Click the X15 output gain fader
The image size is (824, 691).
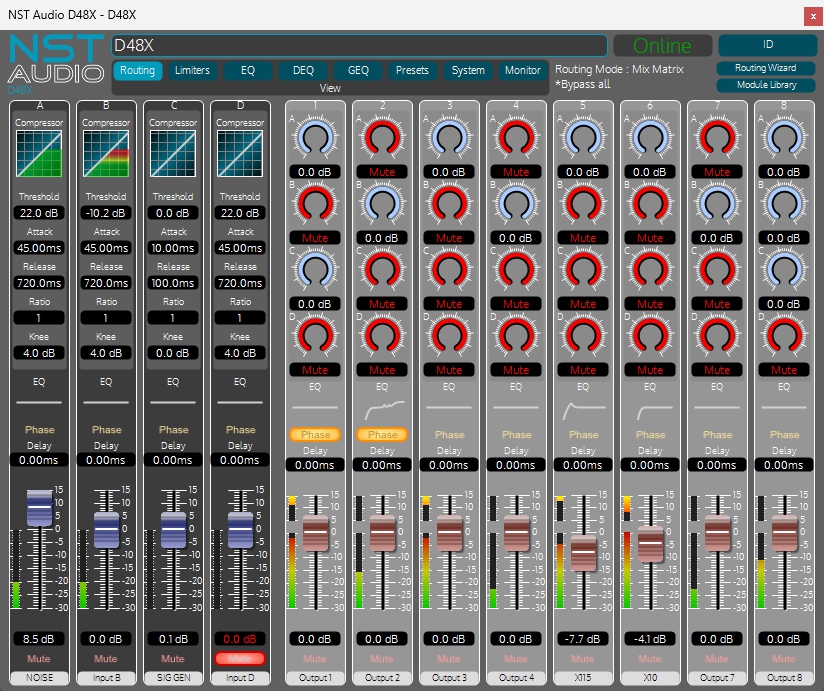tap(583, 553)
